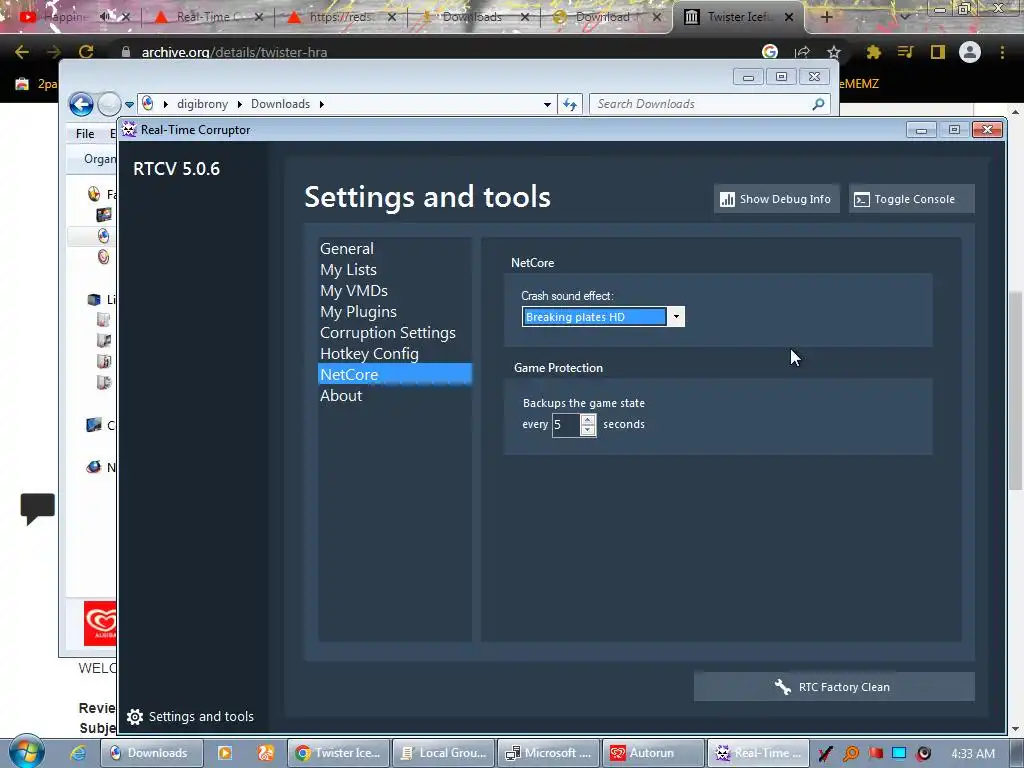Open the Local Group taskbar button
The width and height of the screenshot is (1024, 768).
coord(443,753)
